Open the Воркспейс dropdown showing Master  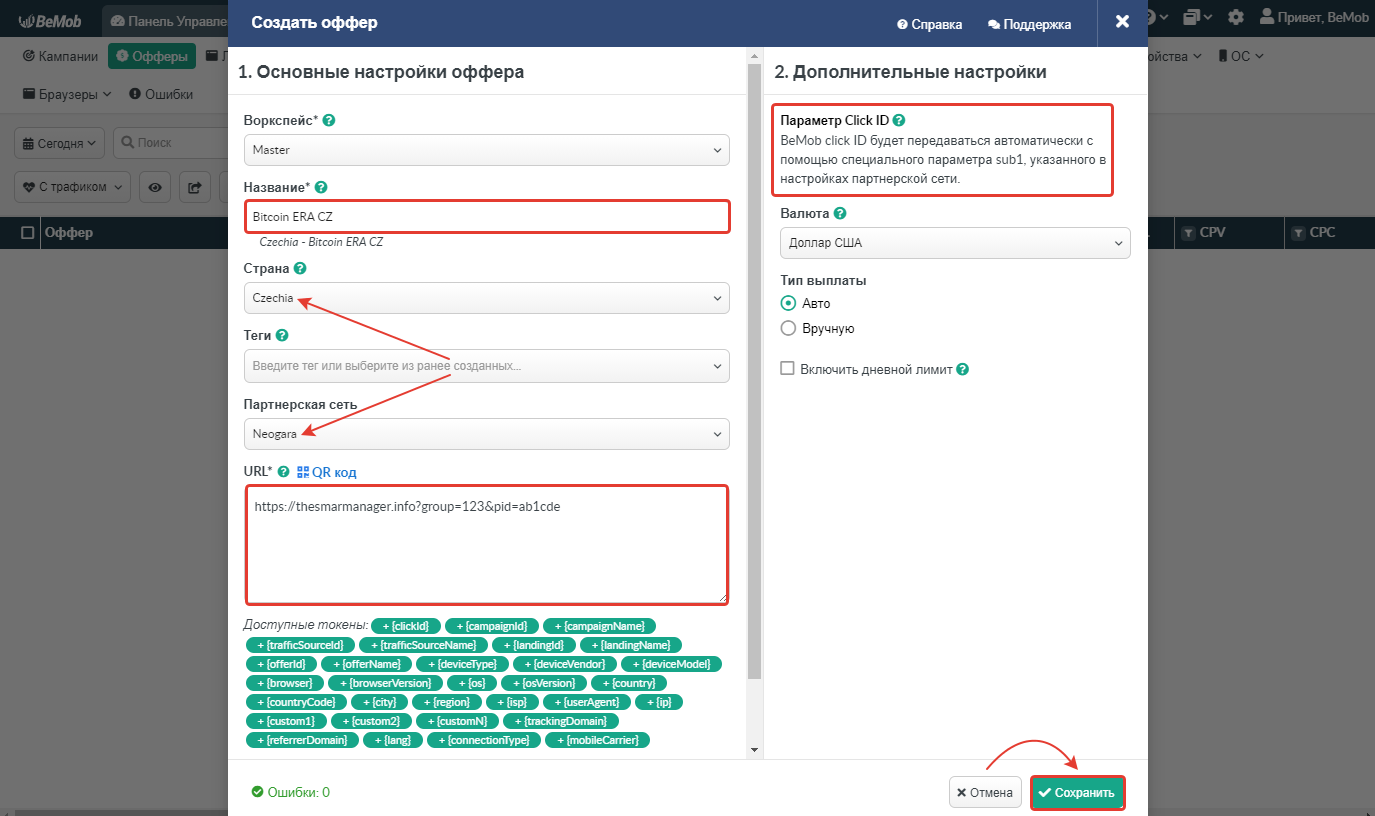point(487,150)
